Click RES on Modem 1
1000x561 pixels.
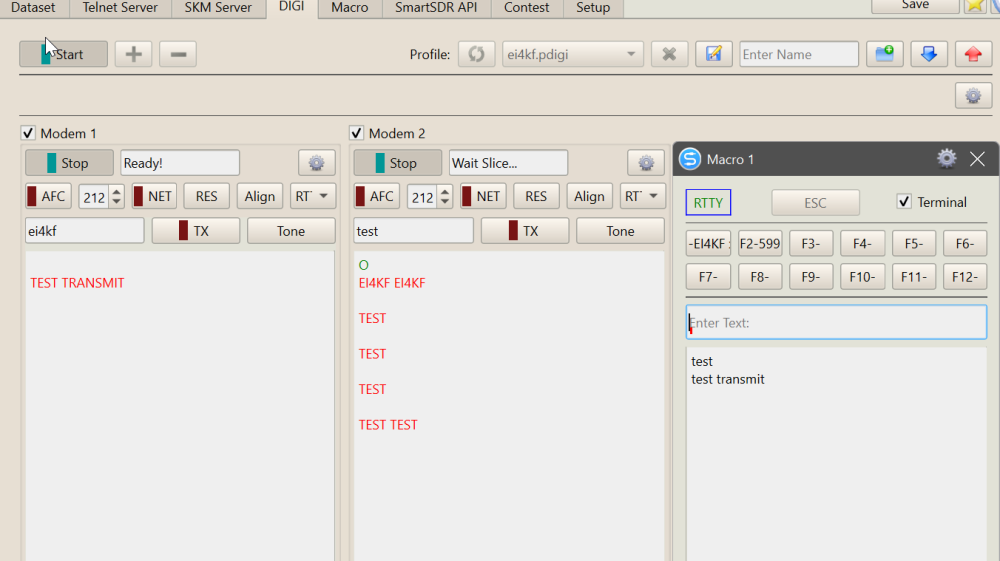206,196
